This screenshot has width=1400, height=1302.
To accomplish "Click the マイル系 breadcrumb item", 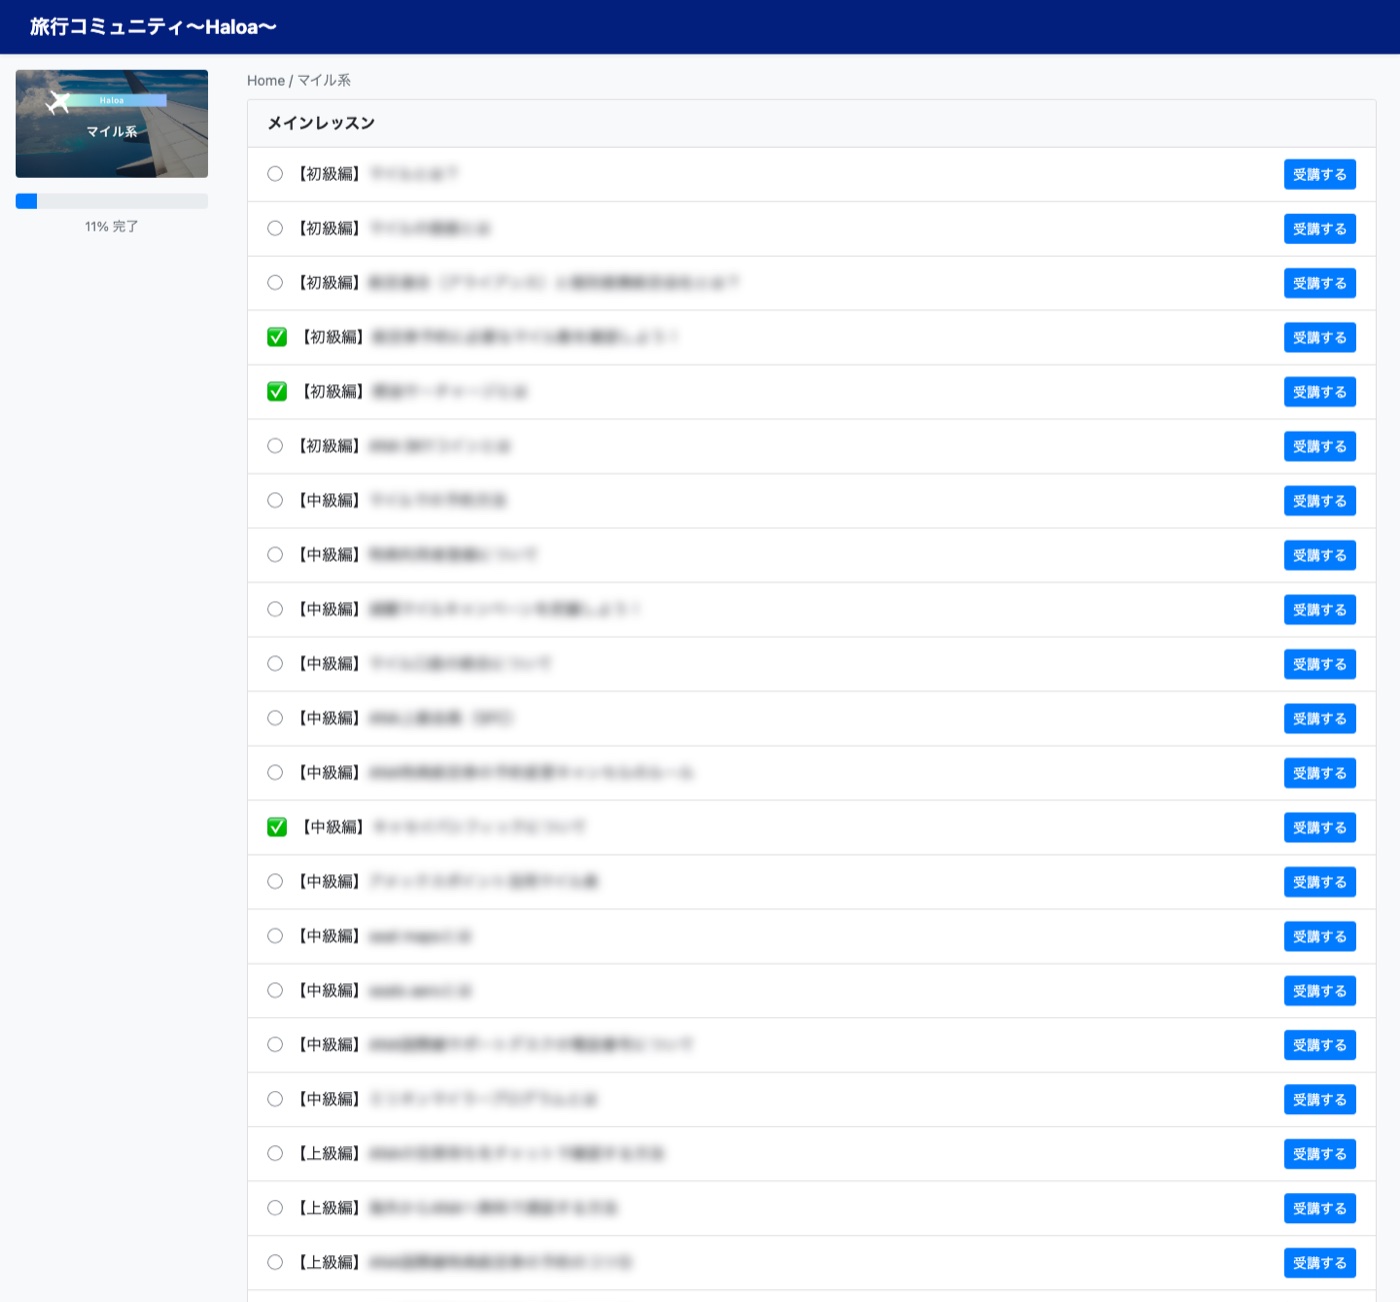I will [x=324, y=80].
